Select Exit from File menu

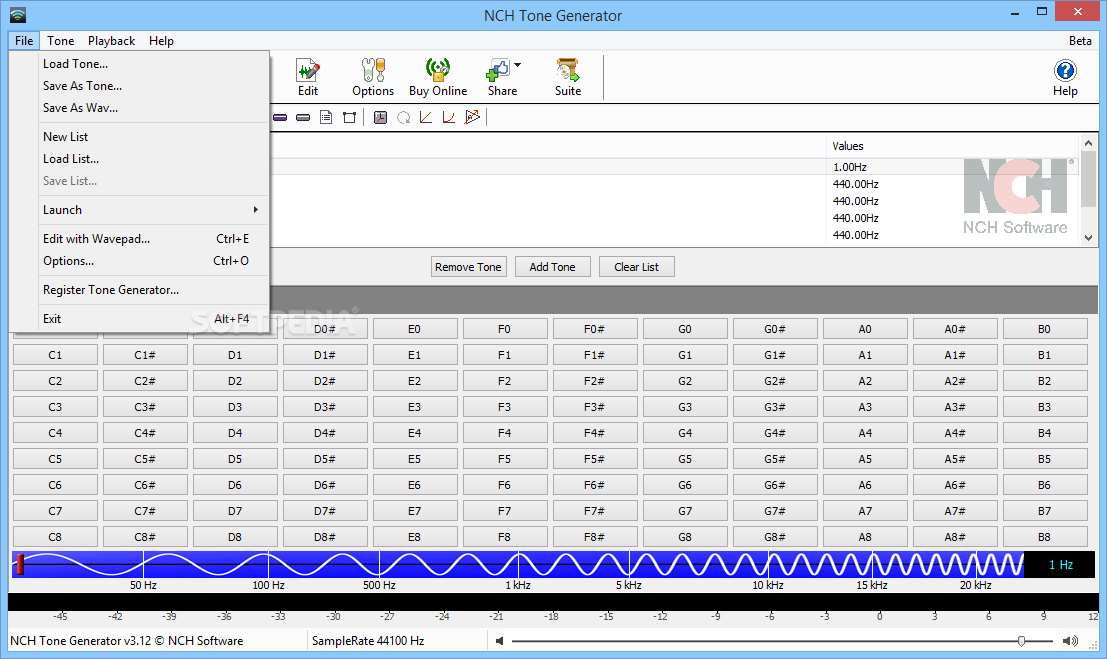coord(152,319)
